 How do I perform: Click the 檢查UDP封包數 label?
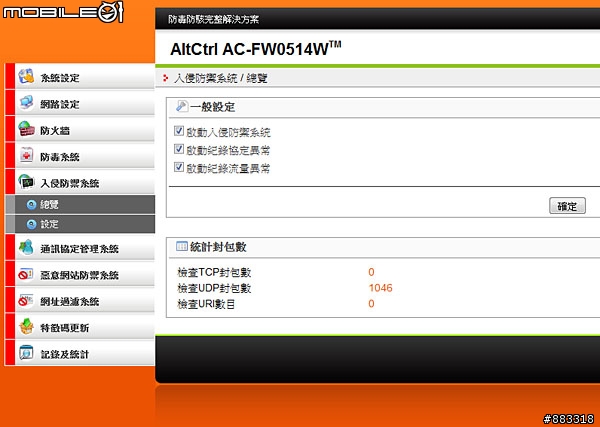215,288
